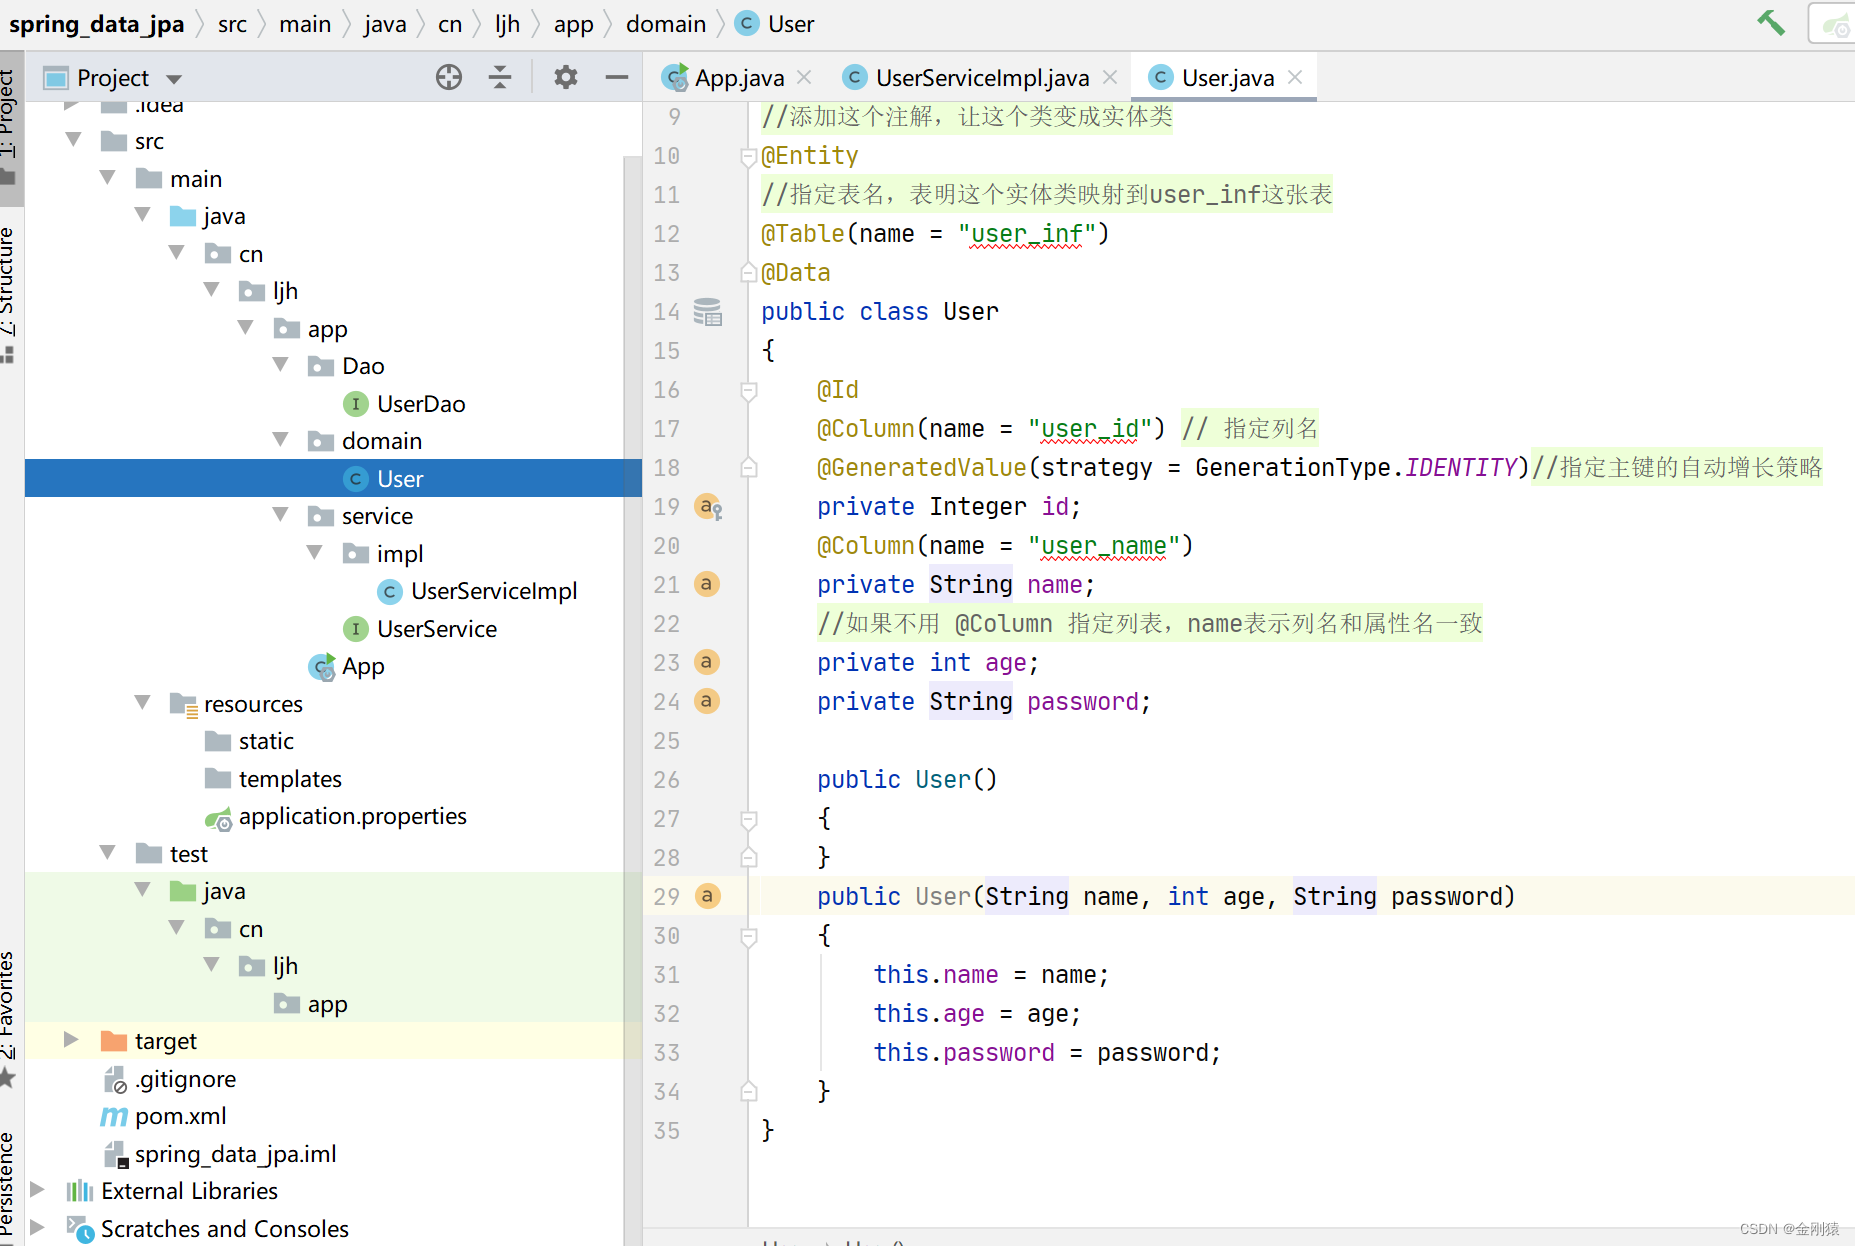Hide the Project panel with minus icon
The height and width of the screenshot is (1246, 1855).
[x=617, y=77]
